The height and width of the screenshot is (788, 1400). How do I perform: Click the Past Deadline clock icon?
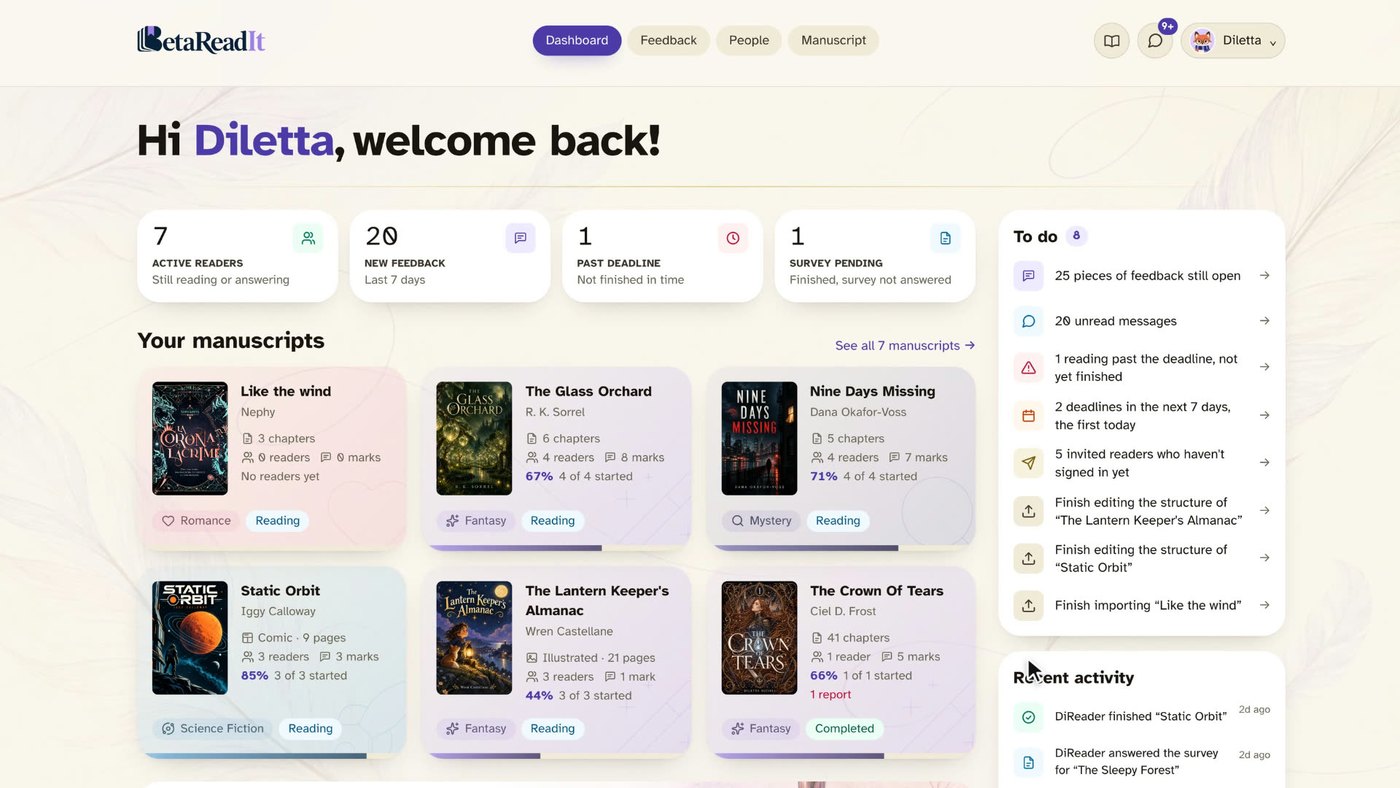pyautogui.click(x=733, y=238)
